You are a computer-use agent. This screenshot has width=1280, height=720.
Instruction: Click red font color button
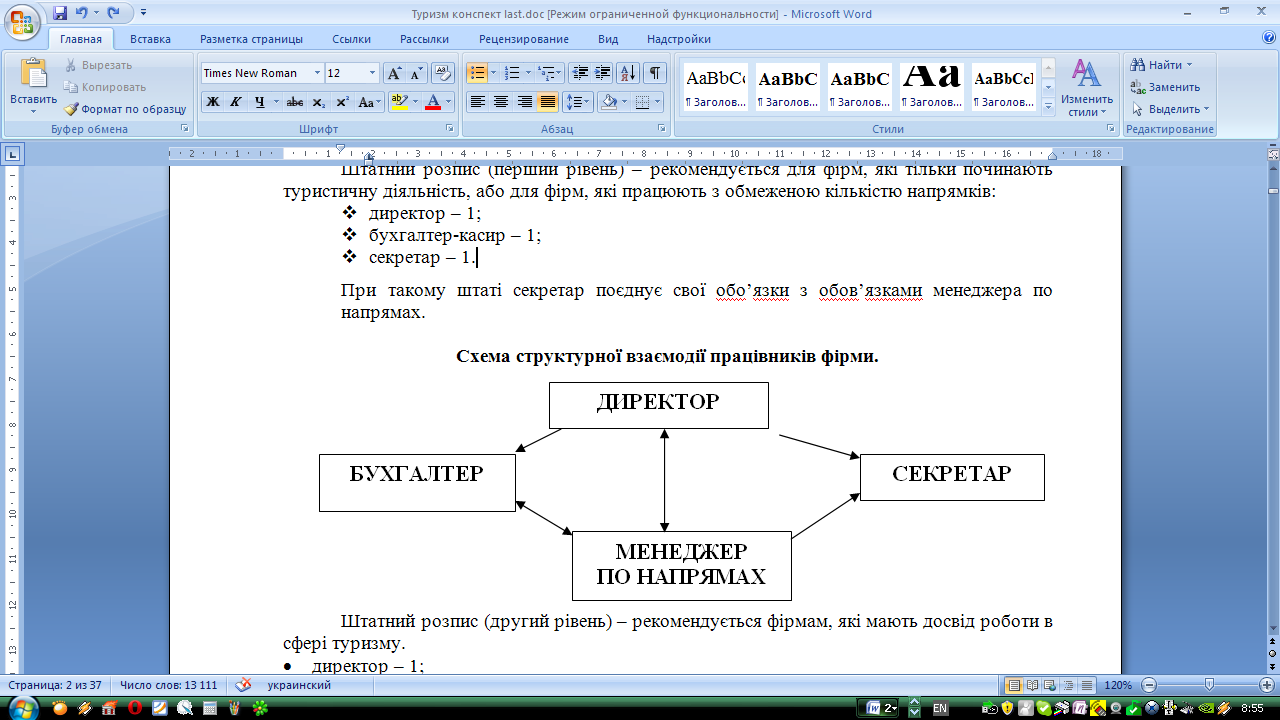click(x=433, y=102)
